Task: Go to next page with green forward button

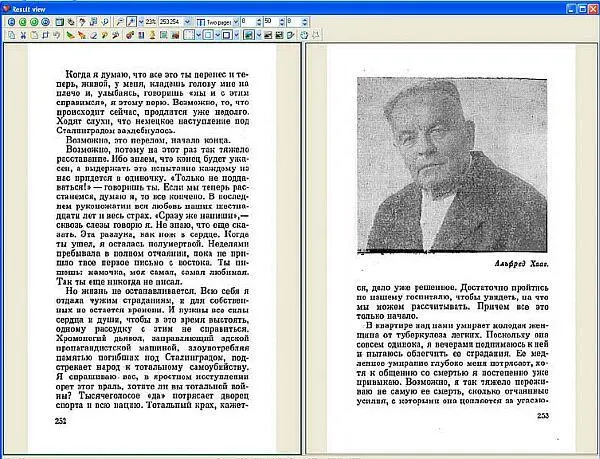Action: point(34,22)
